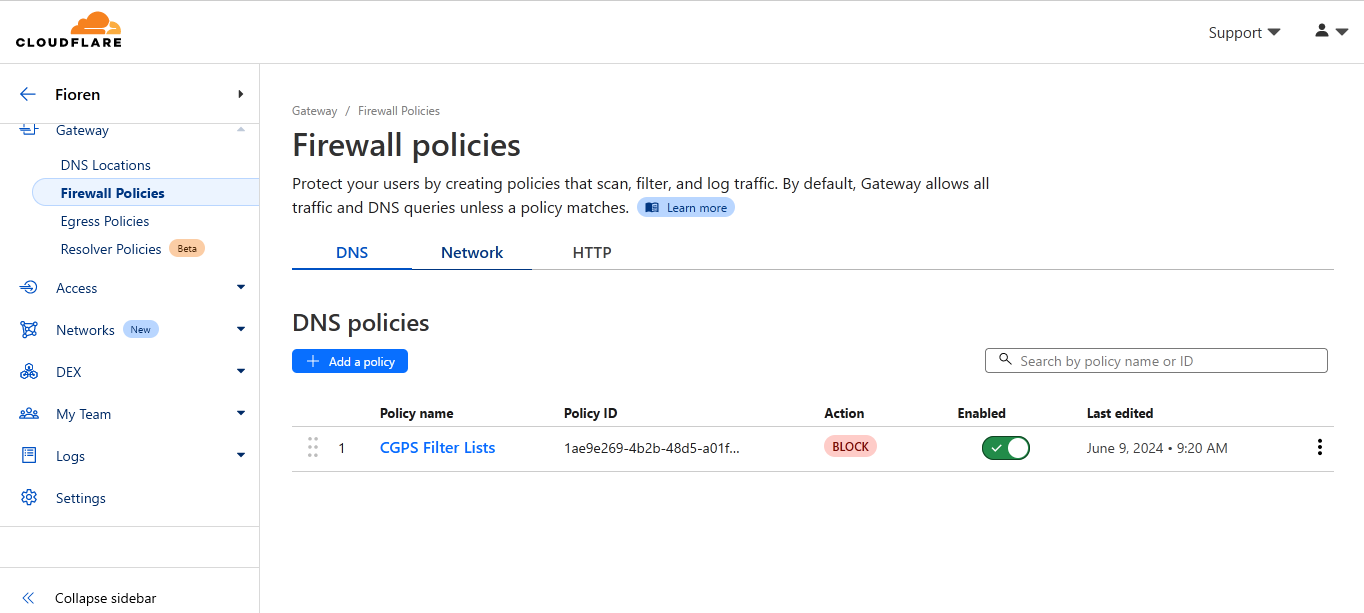The image size is (1364, 613).
Task: Click the Action column header
Action: tap(844, 413)
